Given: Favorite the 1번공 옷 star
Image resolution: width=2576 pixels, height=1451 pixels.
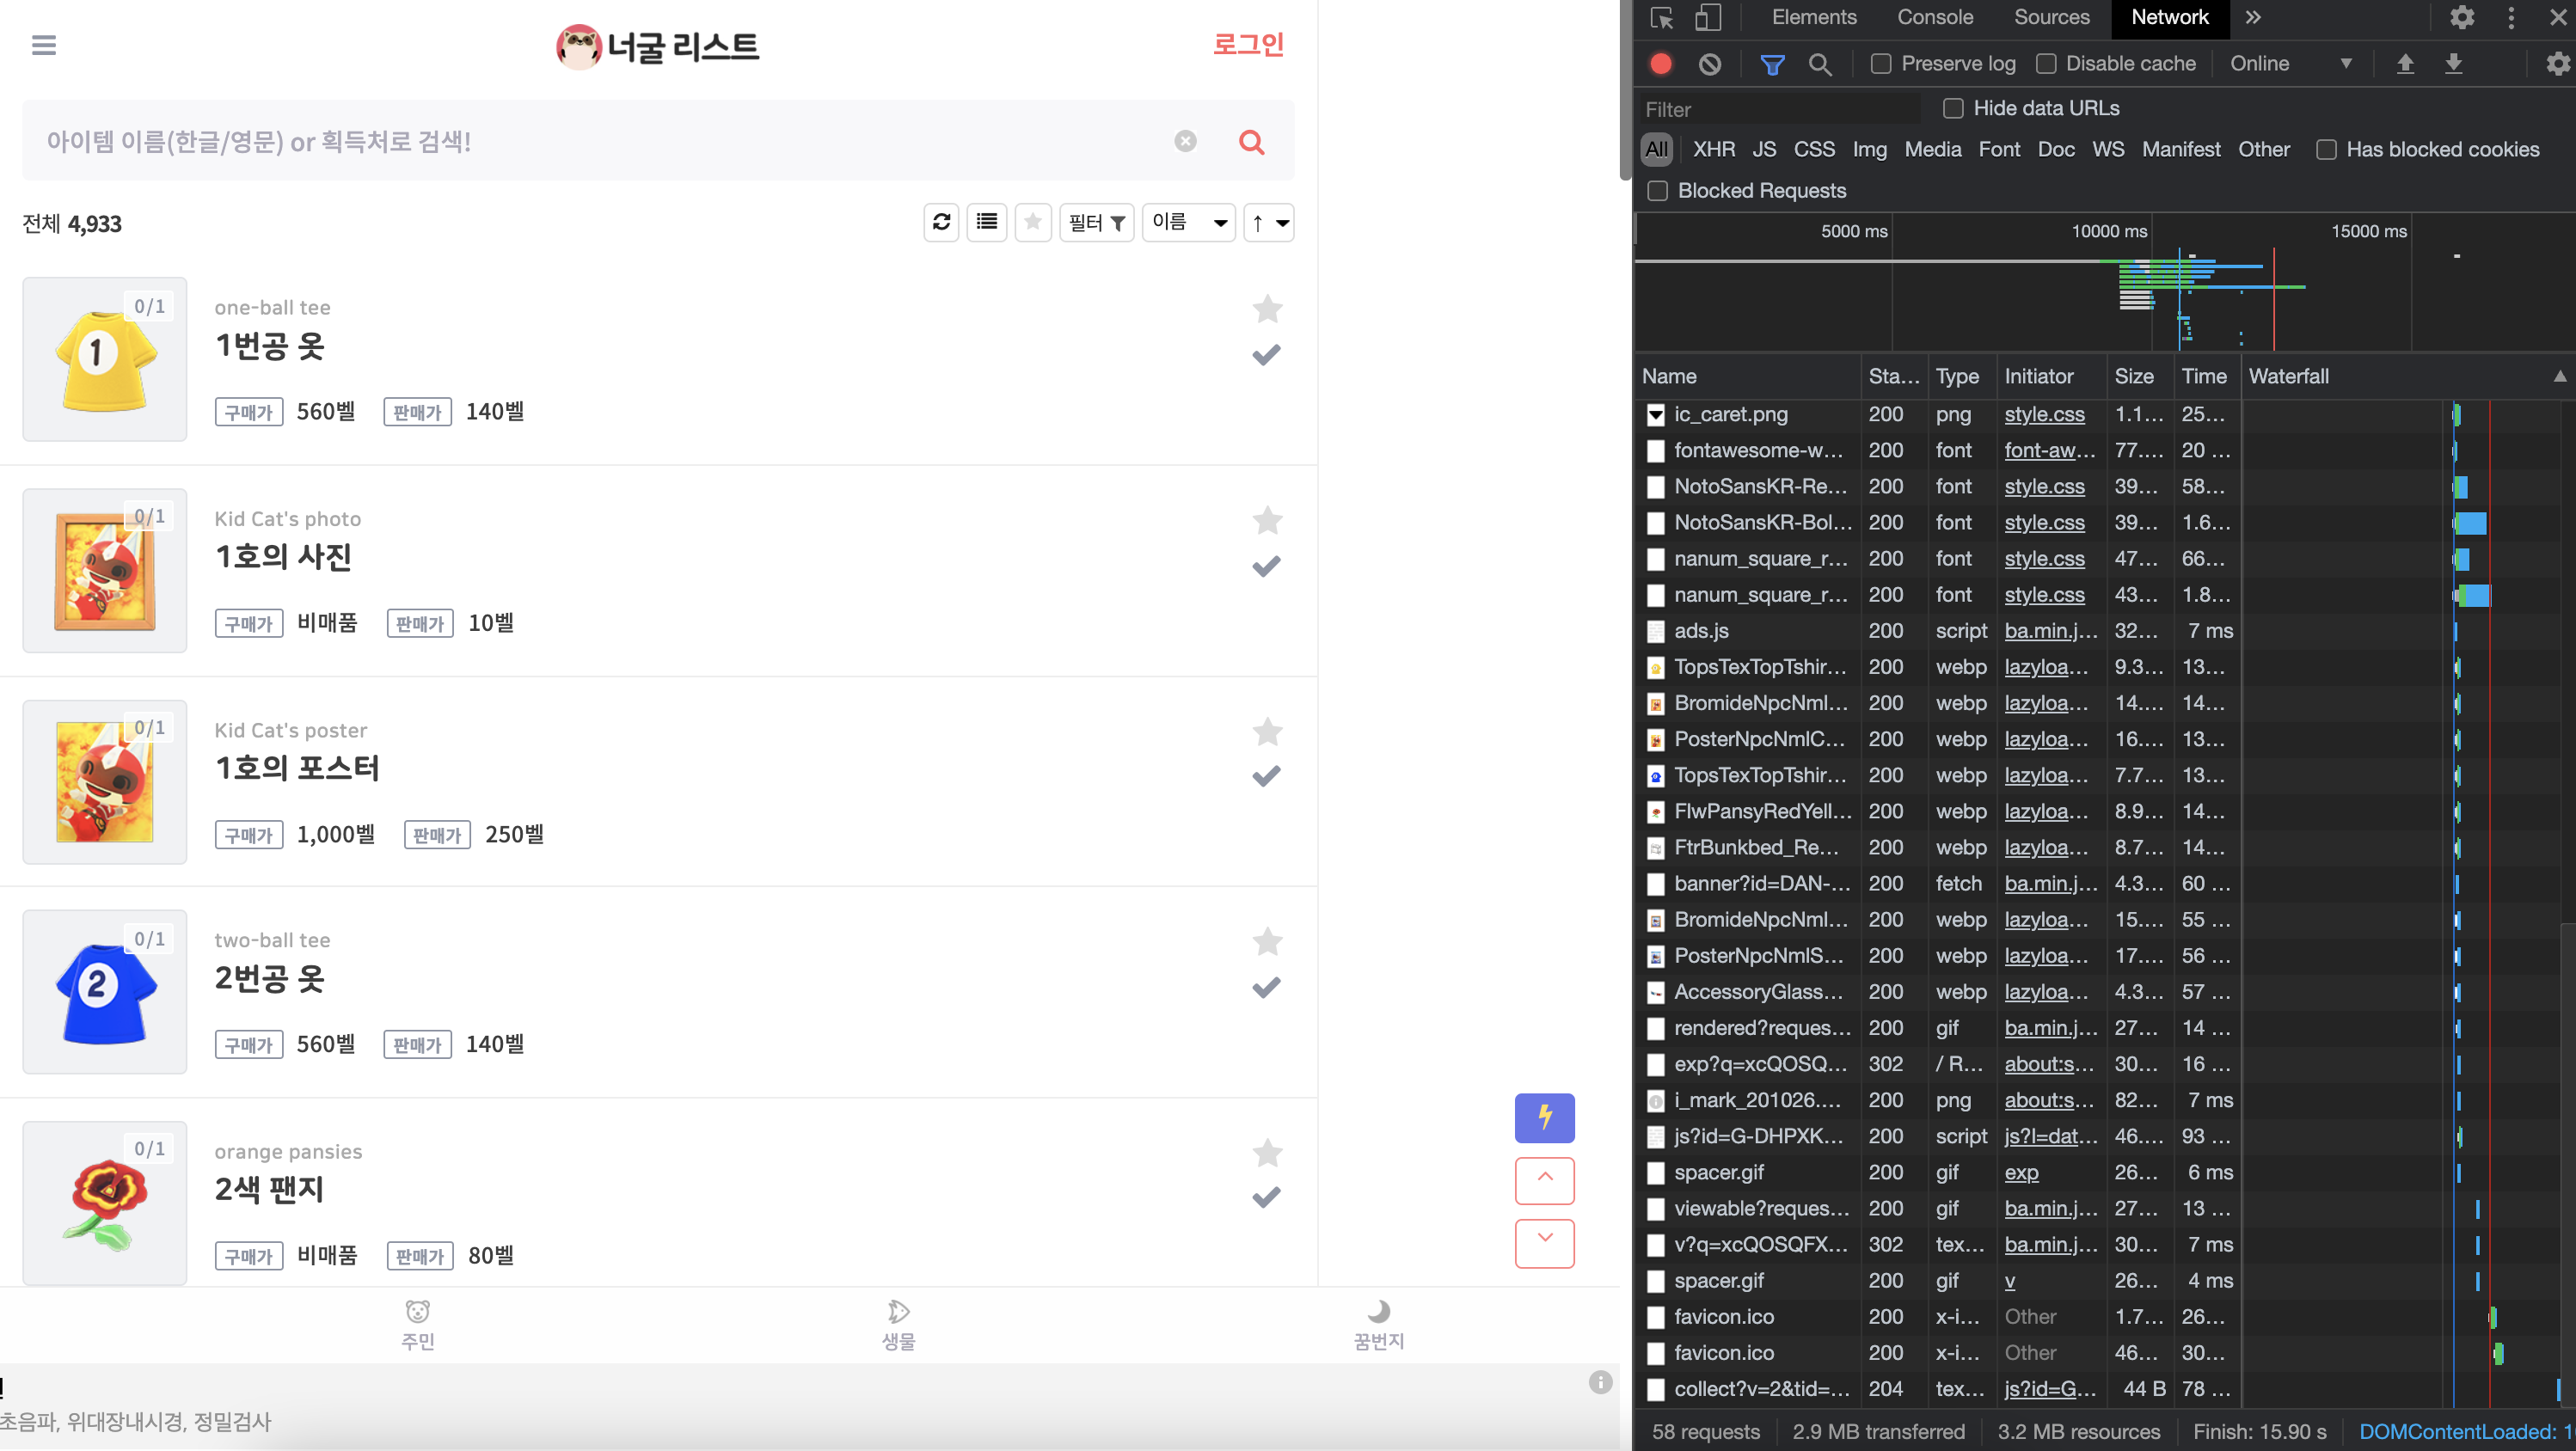Looking at the screenshot, I should [x=1267, y=309].
